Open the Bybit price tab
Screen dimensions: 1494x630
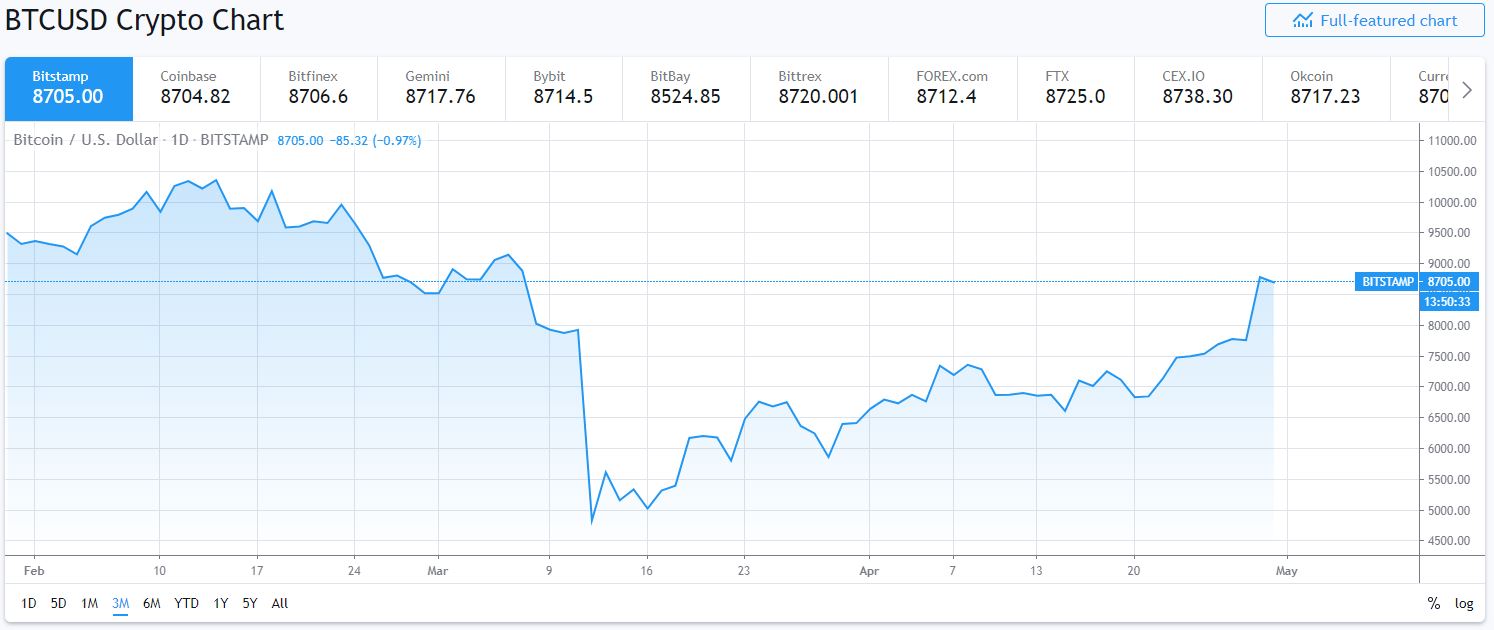tap(563, 88)
